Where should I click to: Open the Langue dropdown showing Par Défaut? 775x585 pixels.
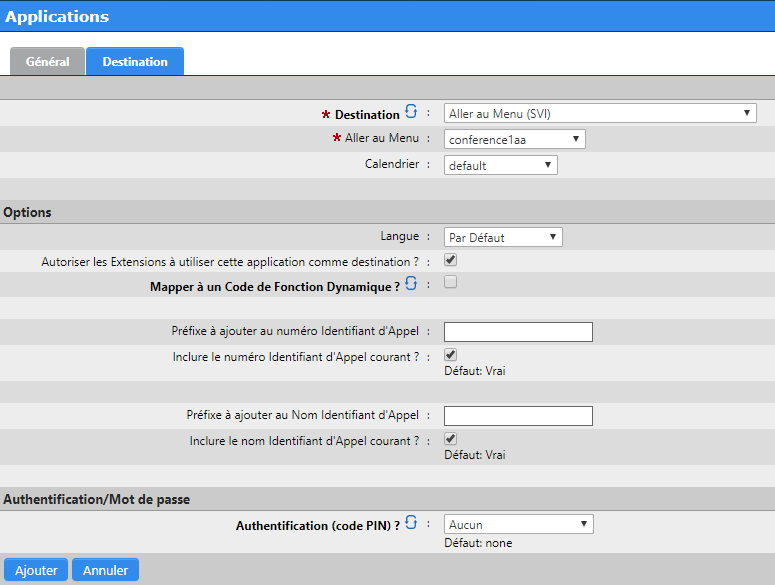click(x=503, y=237)
